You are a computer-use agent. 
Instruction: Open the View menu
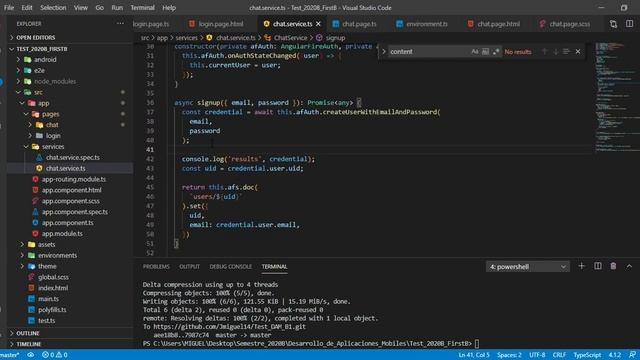81,8
